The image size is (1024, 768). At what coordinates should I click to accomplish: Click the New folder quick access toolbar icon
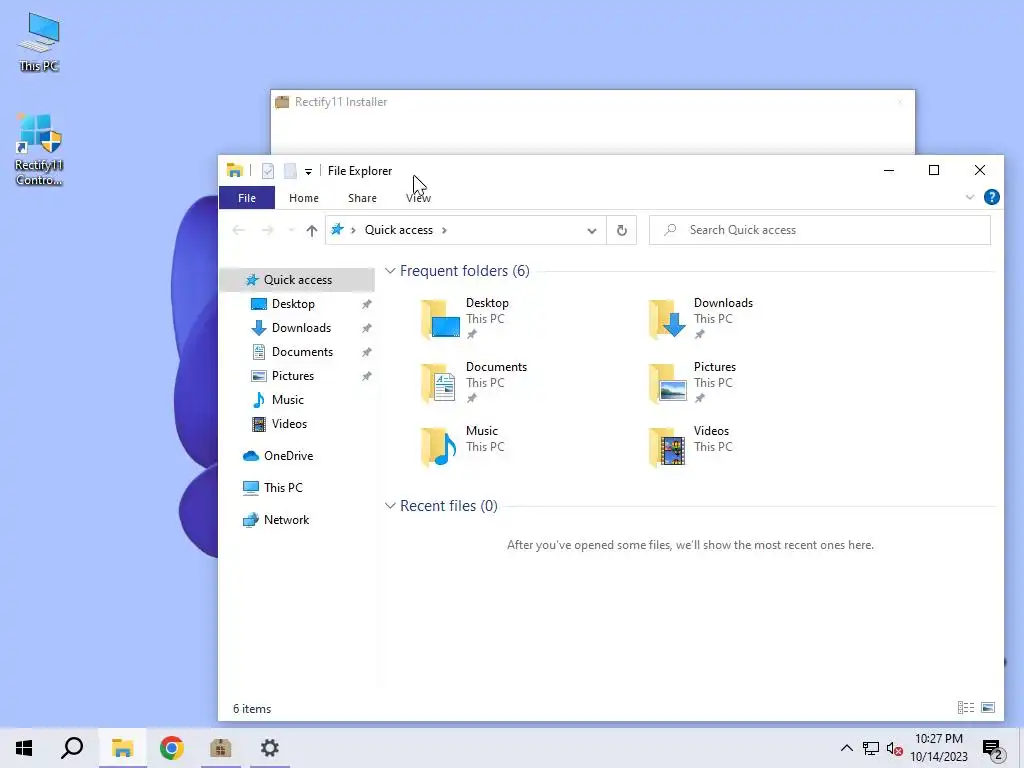(x=291, y=171)
